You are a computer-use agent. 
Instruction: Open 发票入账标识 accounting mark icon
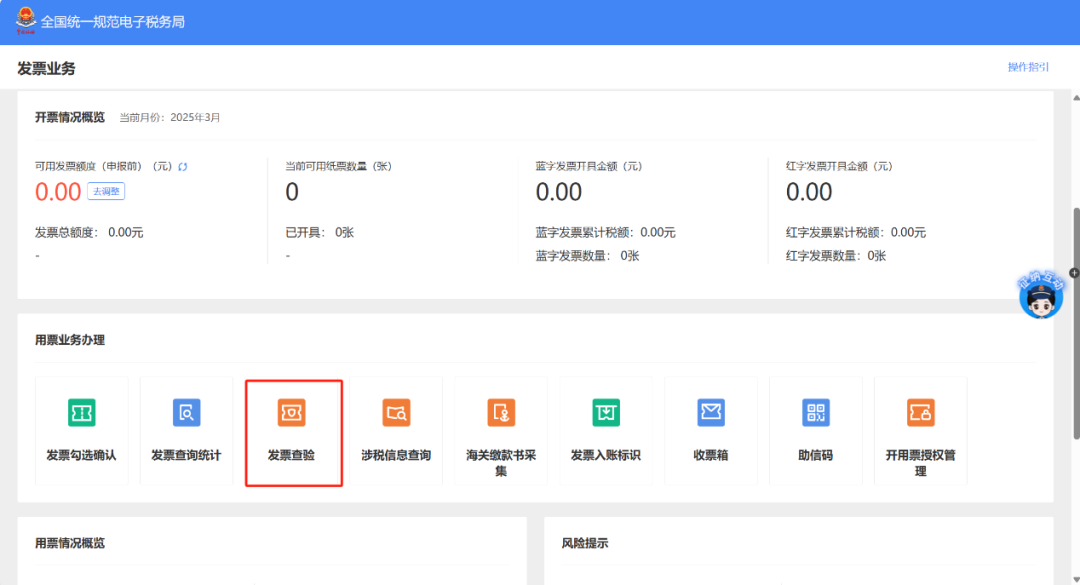606,413
